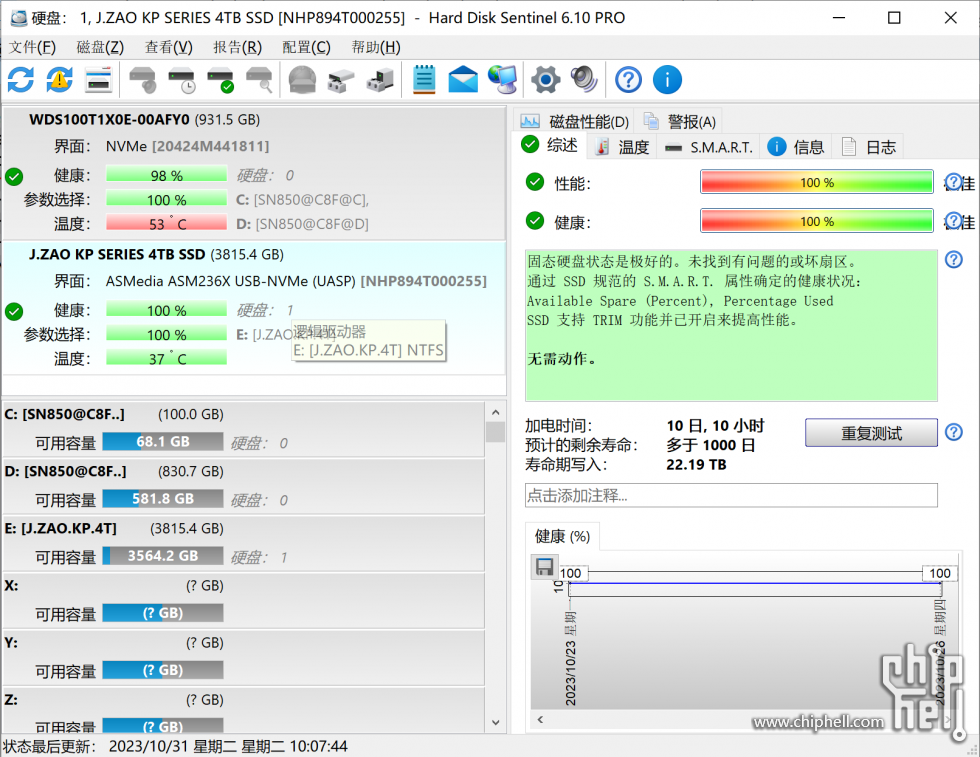Select the 综述 overview tab
Image resolution: width=980 pixels, height=757 pixels.
549,145
